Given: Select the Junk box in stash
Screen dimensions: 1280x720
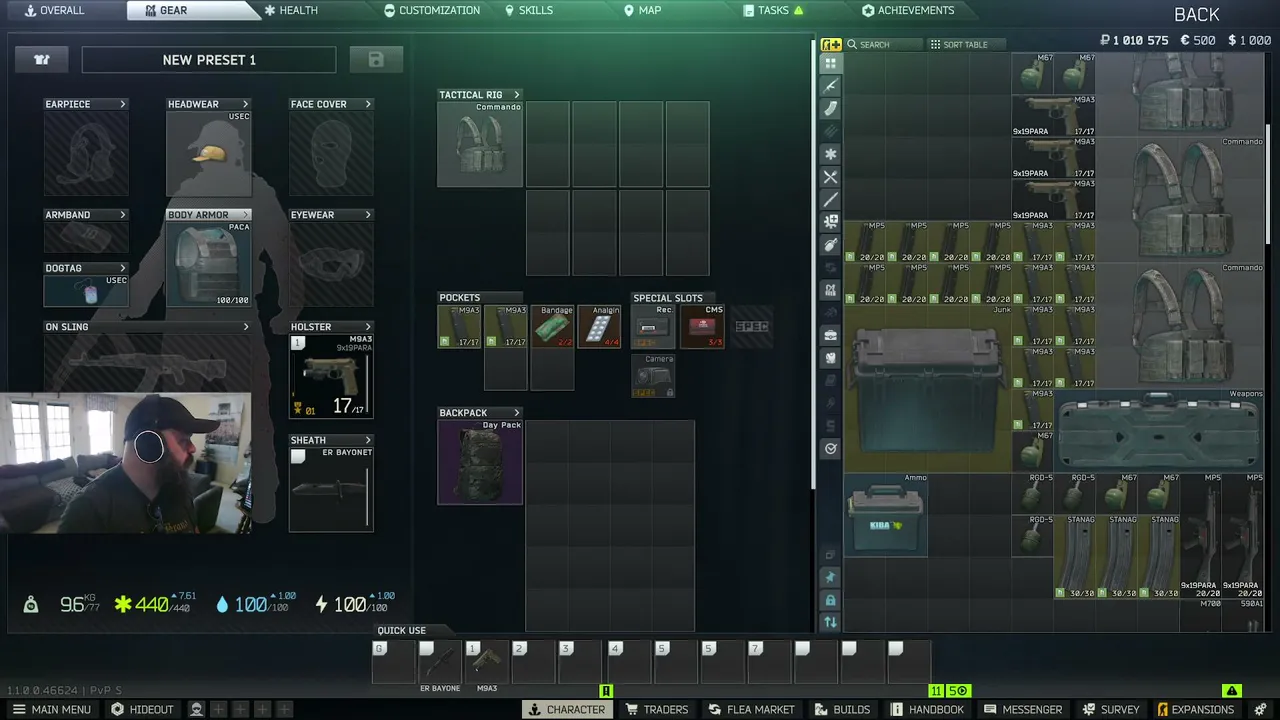Looking at the screenshot, I should point(928,389).
